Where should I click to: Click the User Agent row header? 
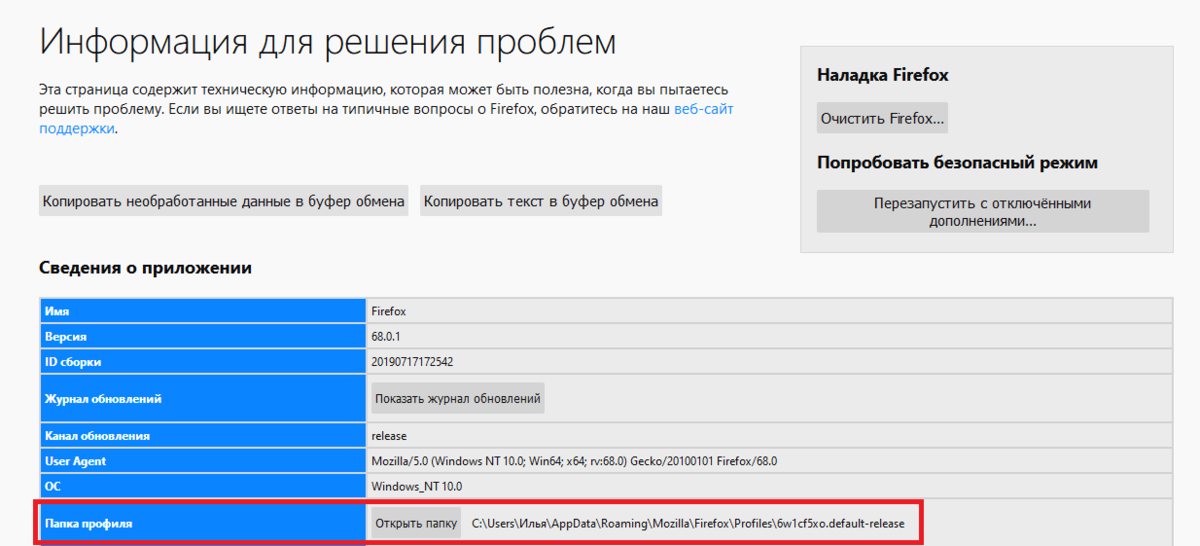203,461
